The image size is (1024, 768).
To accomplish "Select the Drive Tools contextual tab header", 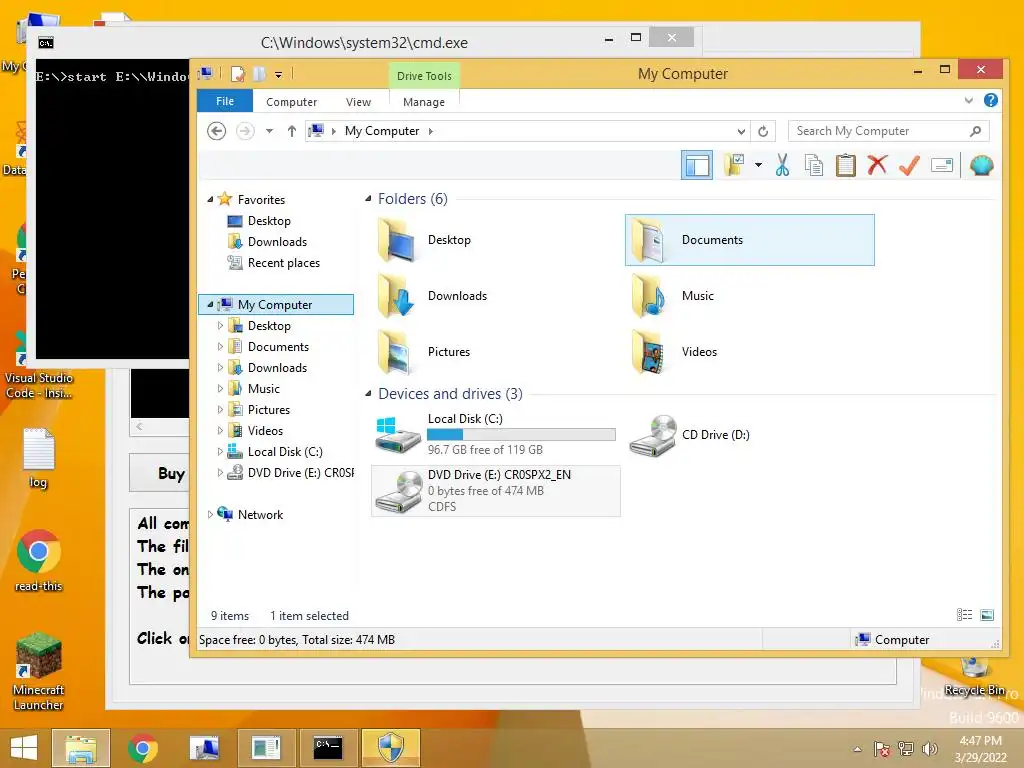I will [x=424, y=76].
